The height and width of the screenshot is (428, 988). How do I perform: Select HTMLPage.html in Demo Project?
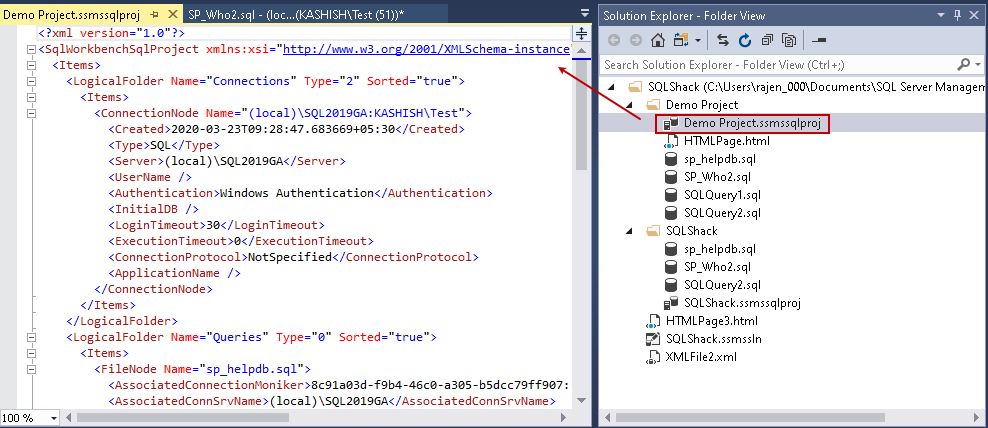point(727,141)
